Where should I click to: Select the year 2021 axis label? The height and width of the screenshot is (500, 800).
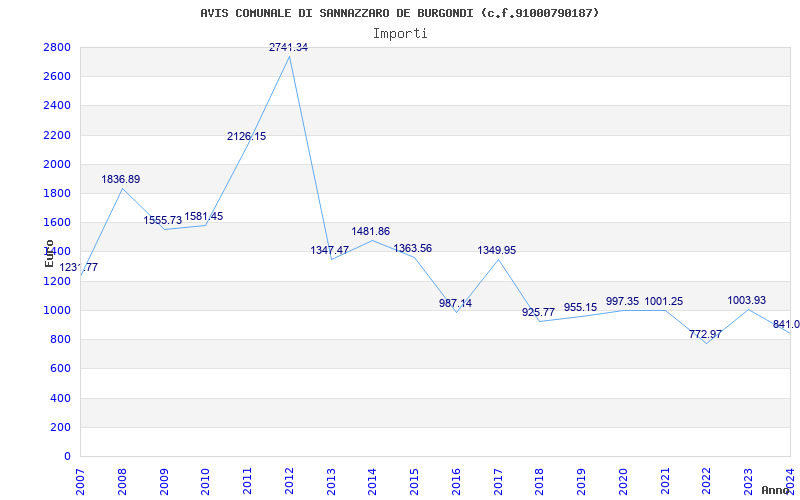665,482
